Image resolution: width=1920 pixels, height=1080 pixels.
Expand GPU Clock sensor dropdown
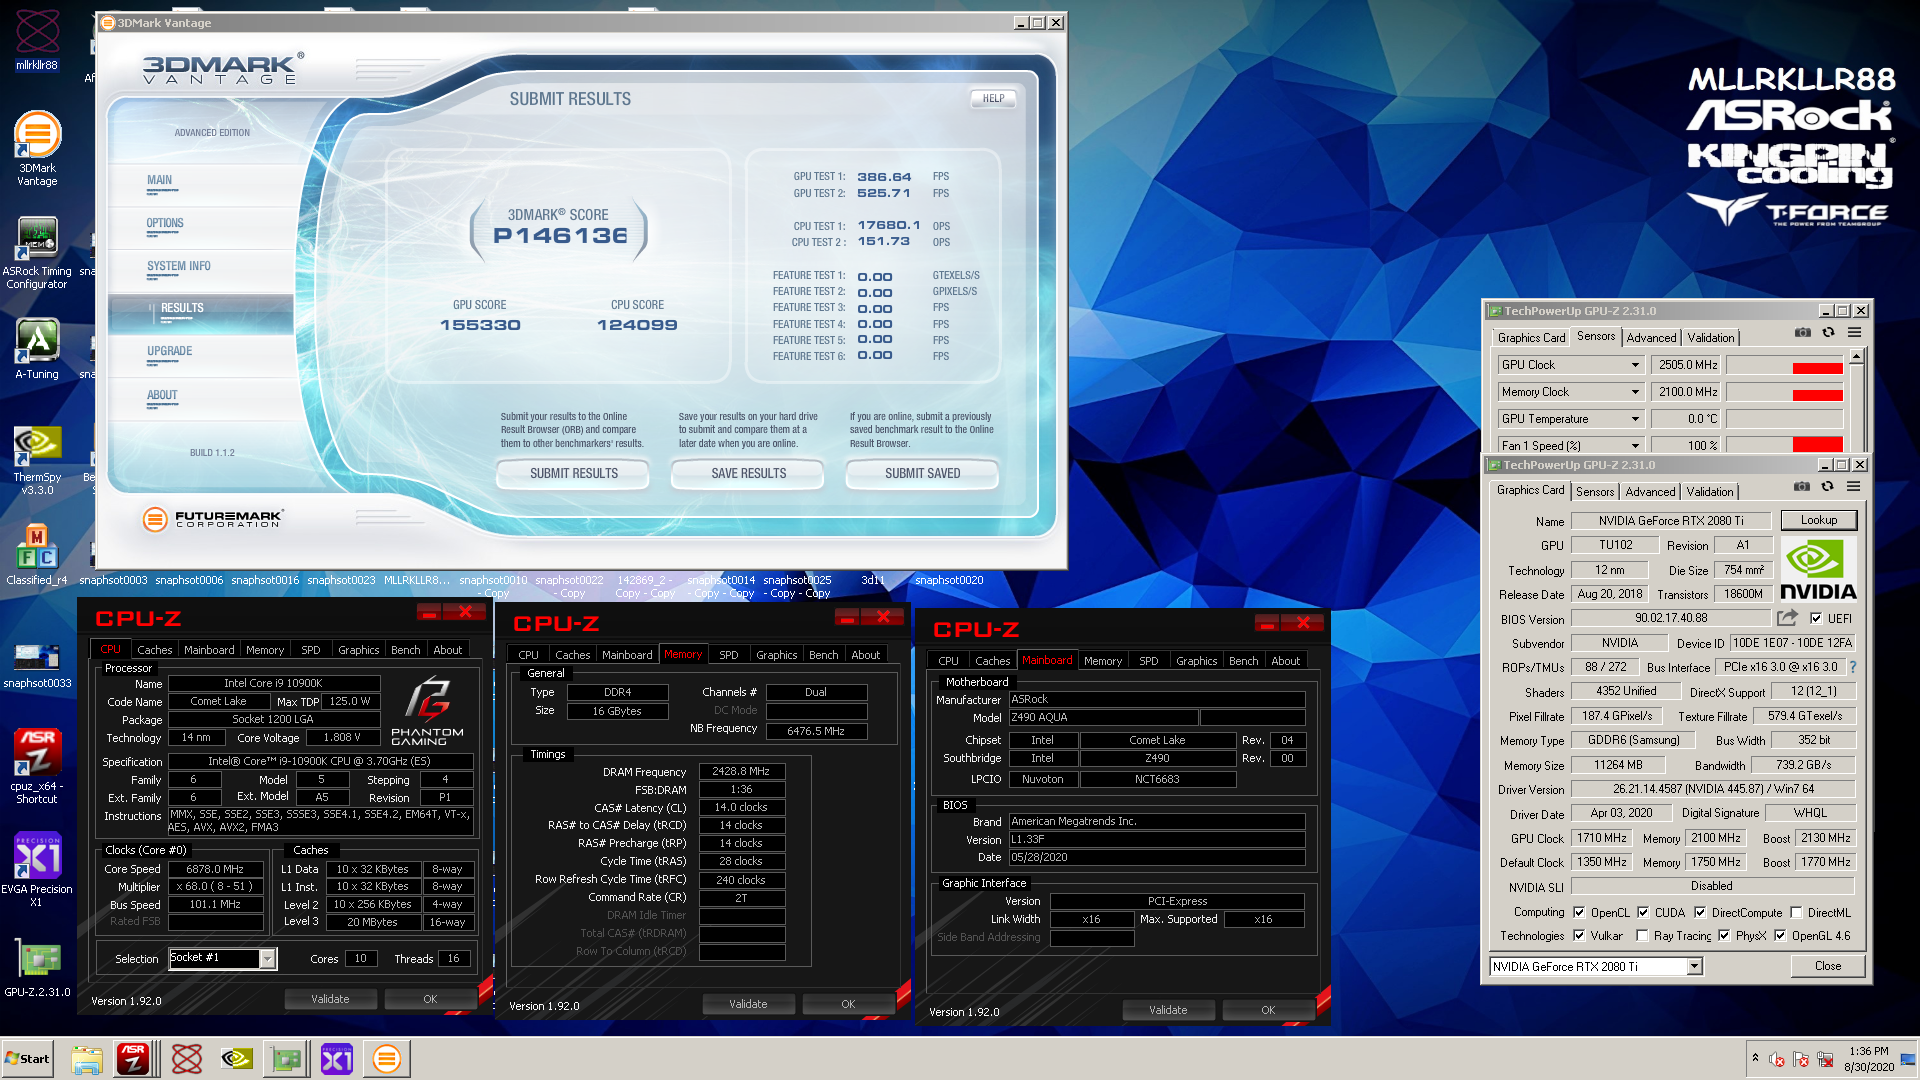click(x=1636, y=365)
